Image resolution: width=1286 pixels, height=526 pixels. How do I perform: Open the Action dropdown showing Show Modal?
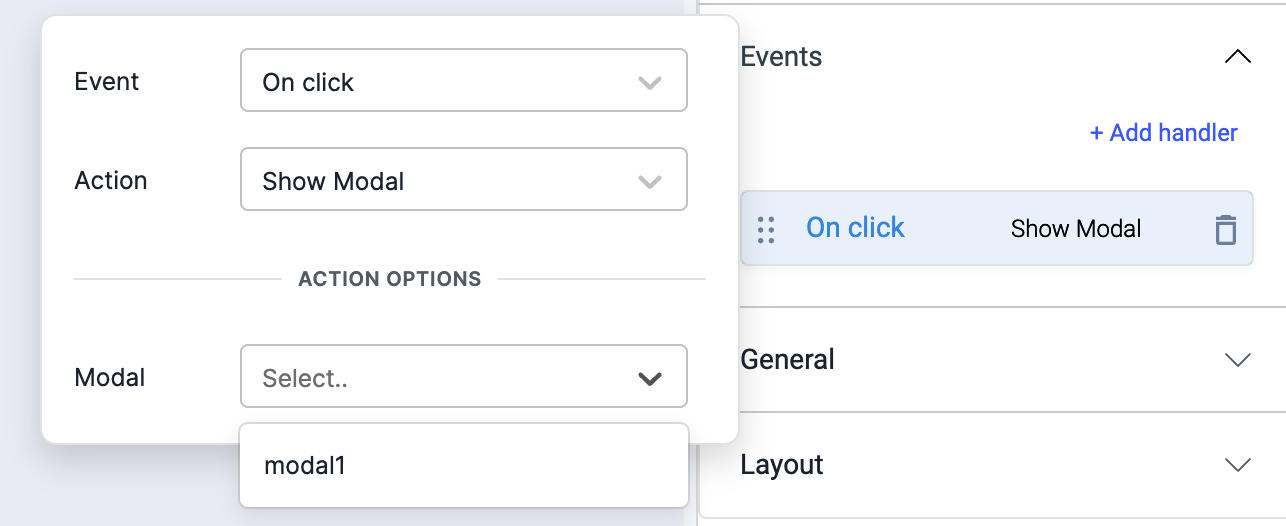440,180
